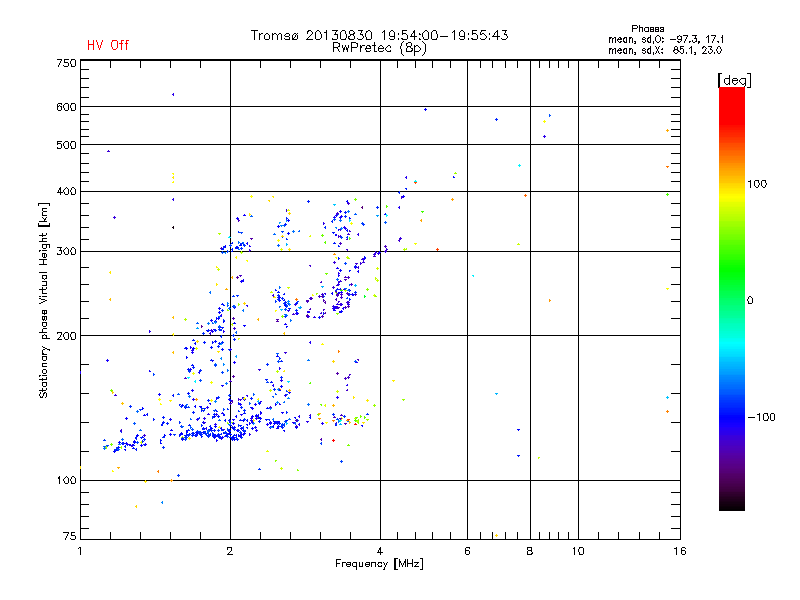Click the 'Frequency [MHz]' axis title
This screenshot has width=800, height=600.
coord(379,564)
